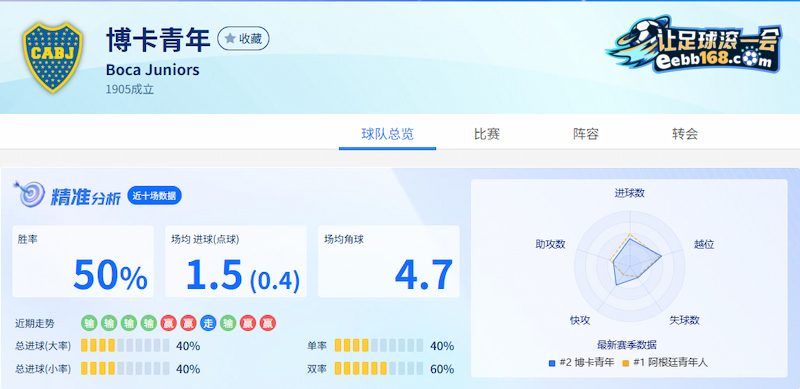This screenshot has height=389, width=800.
Task: Select the ninth 近期走势 badge, a 赢
Action: (x=248, y=323)
